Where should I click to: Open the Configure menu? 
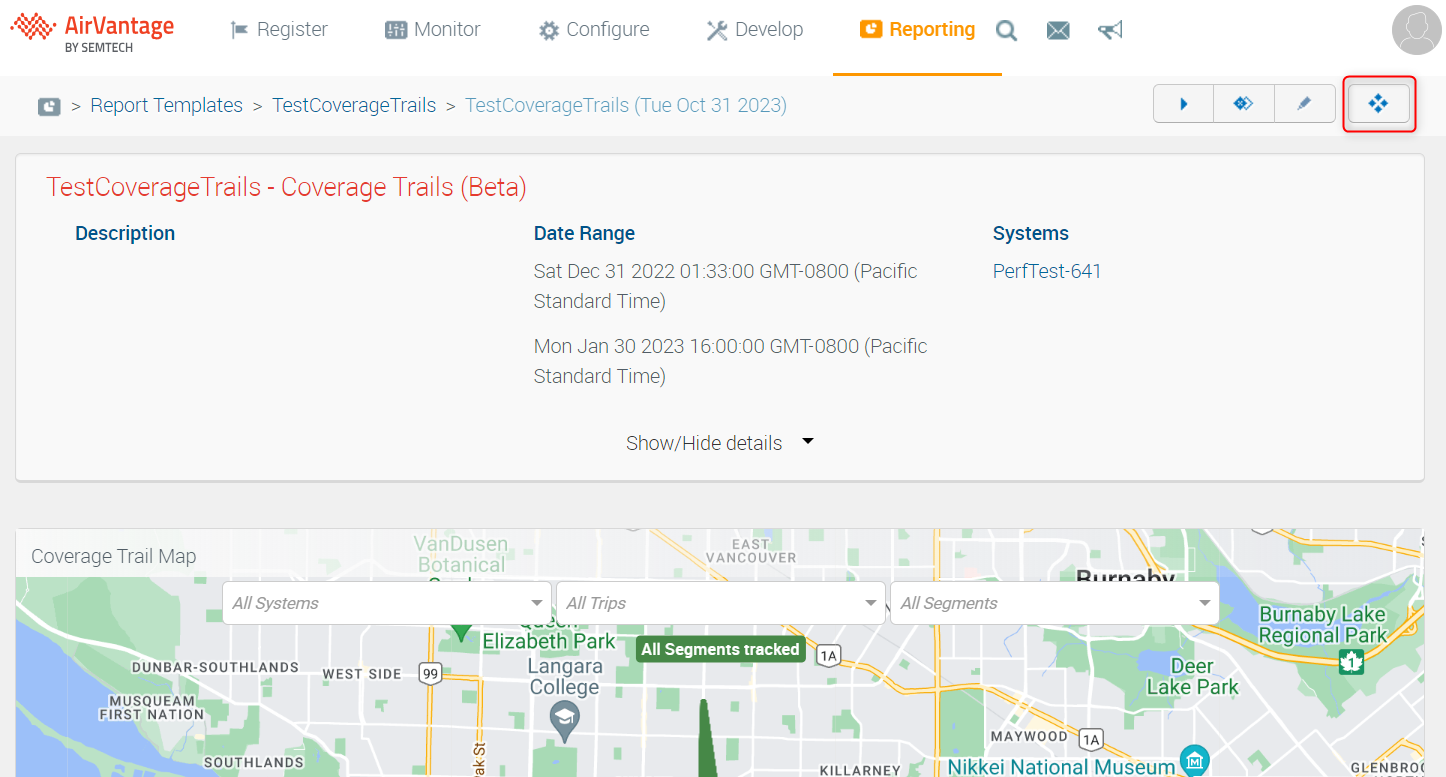[x=594, y=30]
